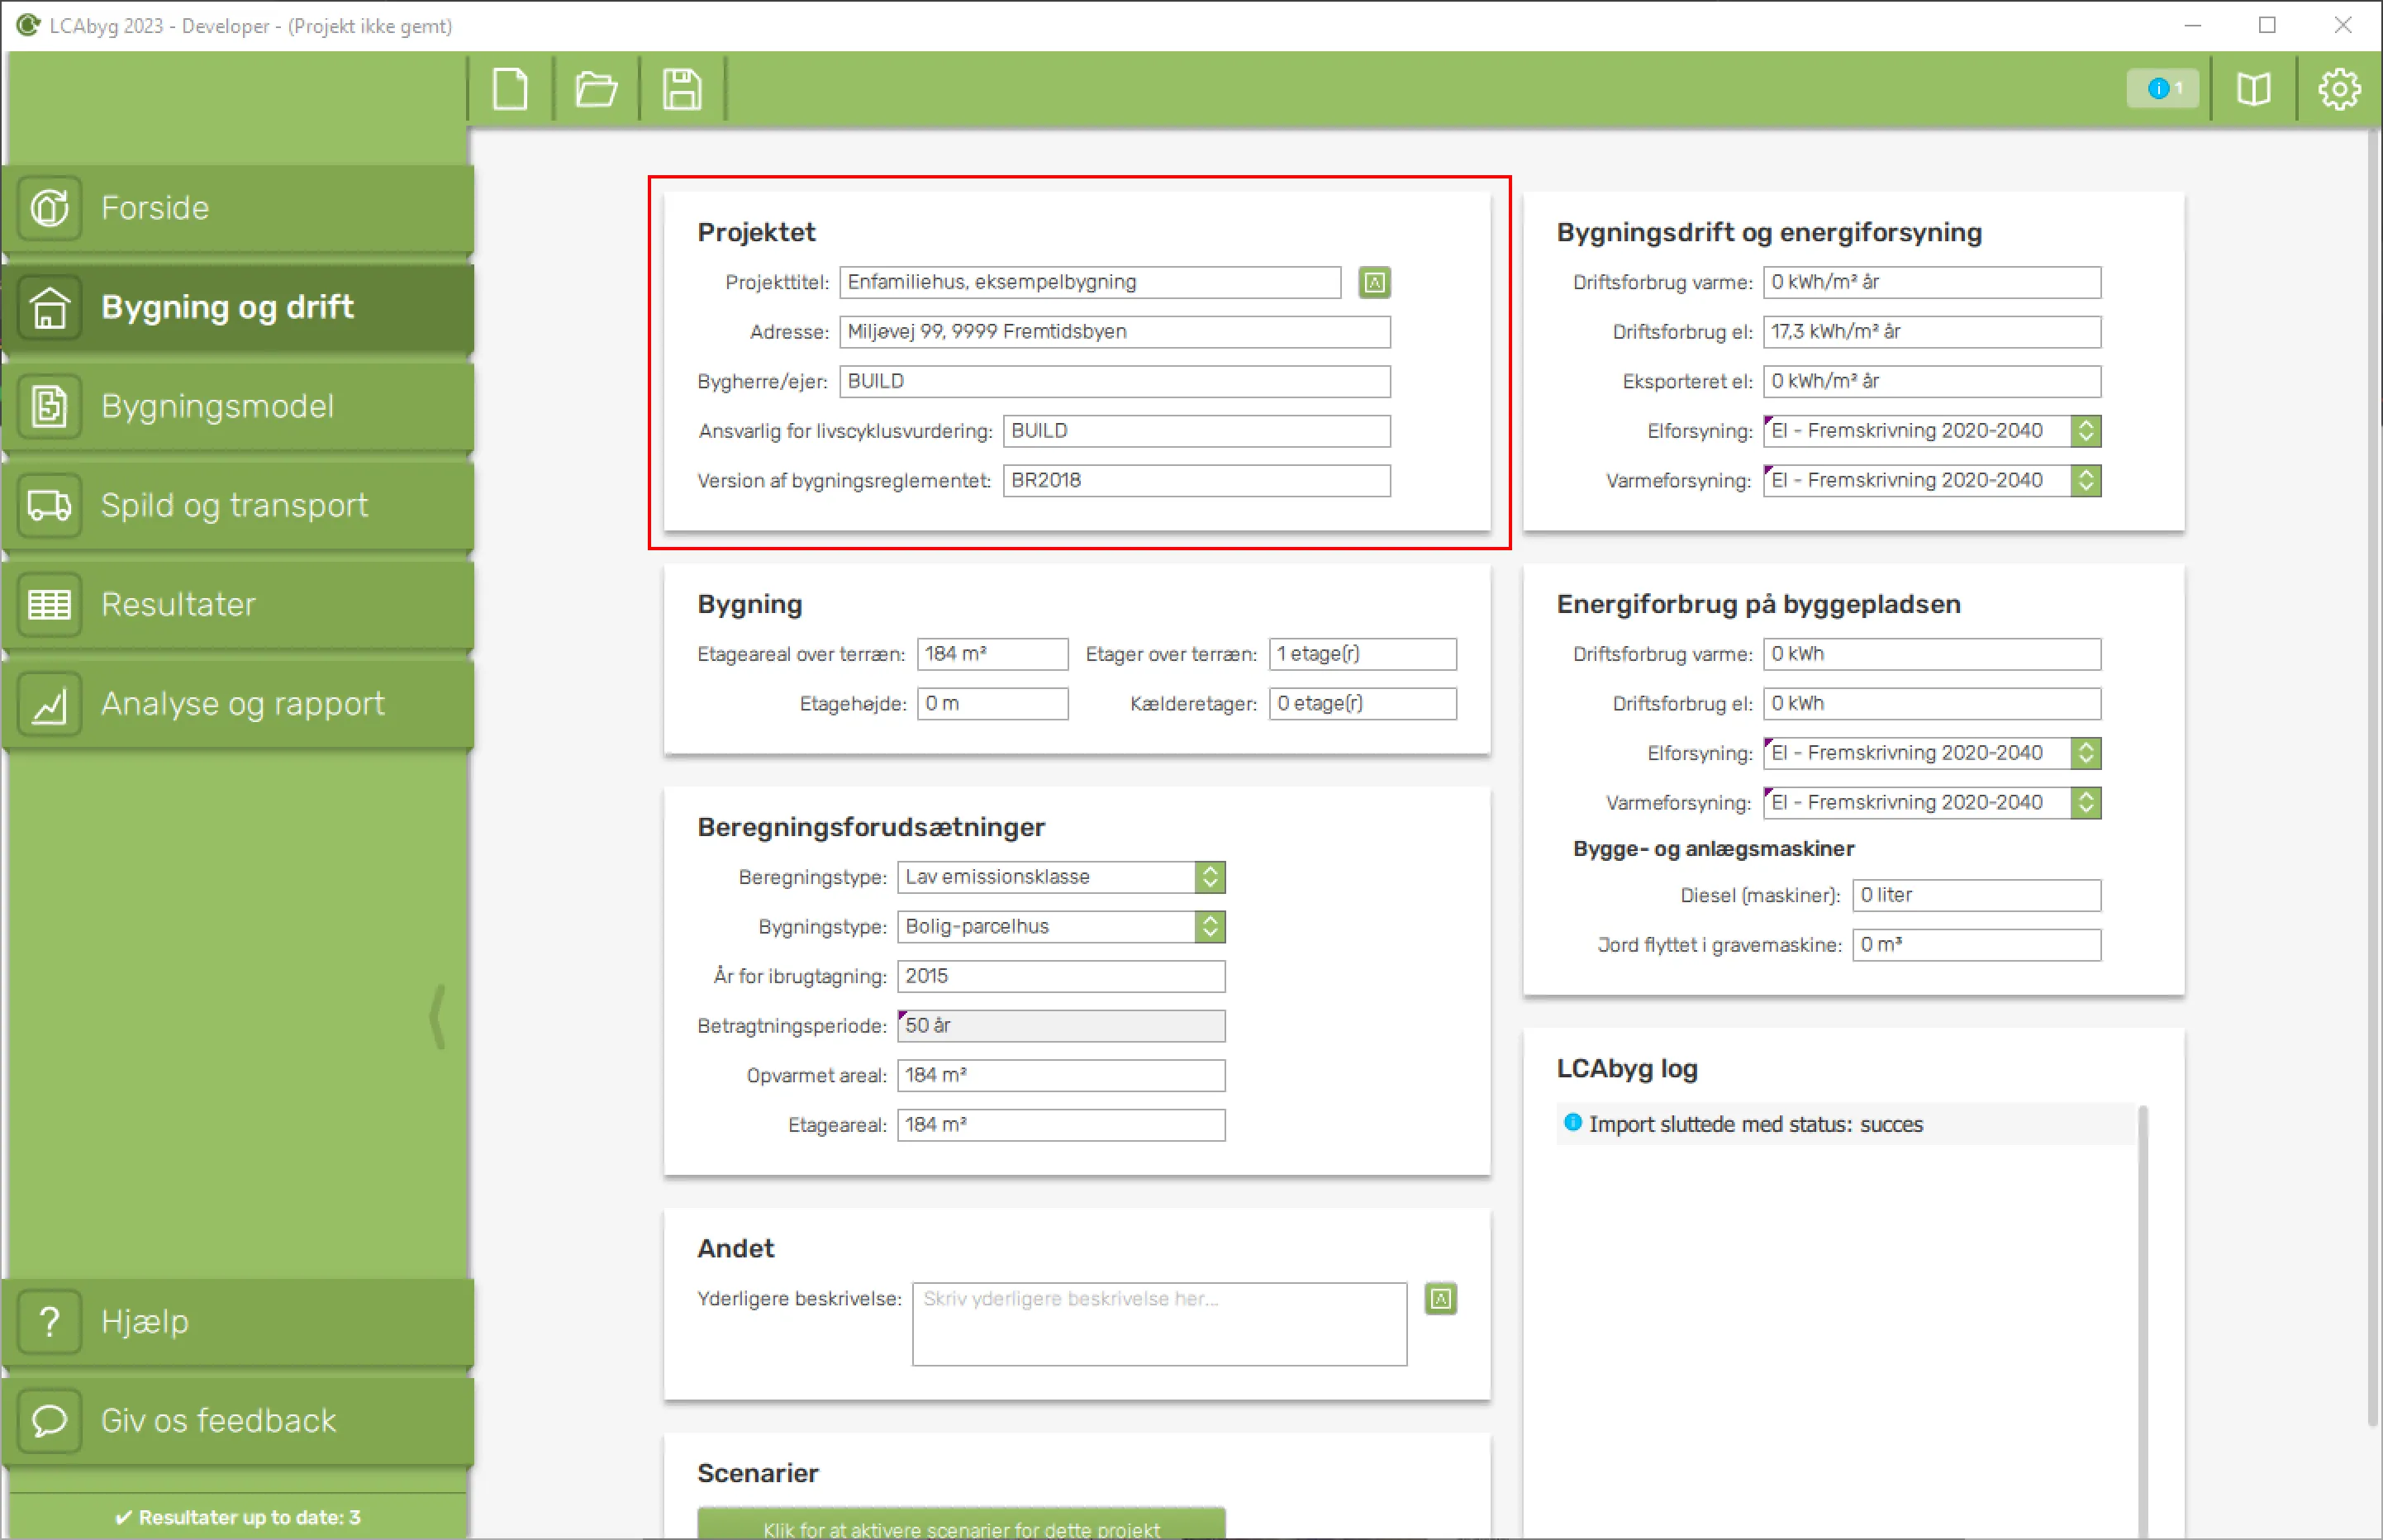
Task: Click the blue info icon in LCAbyg log
Action: [1573, 1123]
